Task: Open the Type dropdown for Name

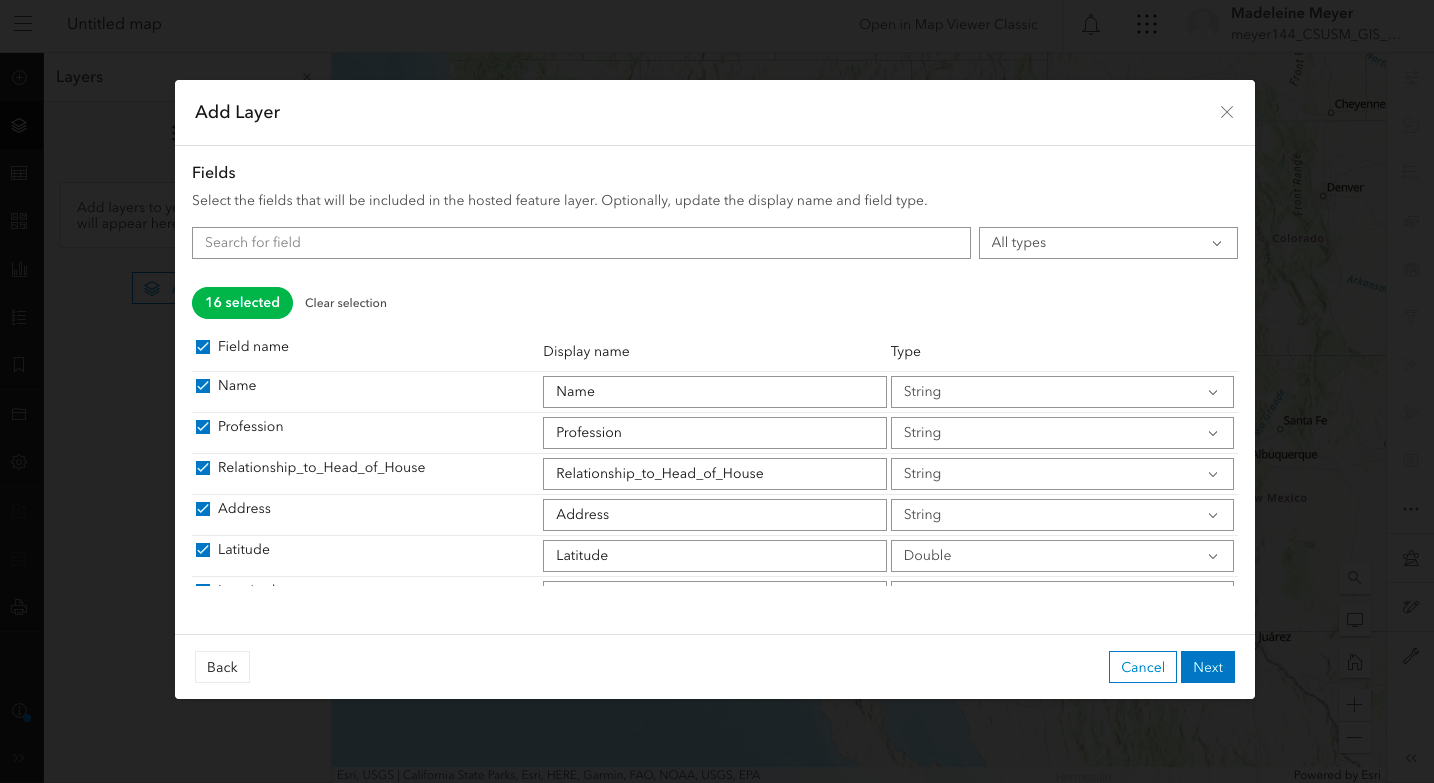Action: pyautogui.click(x=1062, y=392)
